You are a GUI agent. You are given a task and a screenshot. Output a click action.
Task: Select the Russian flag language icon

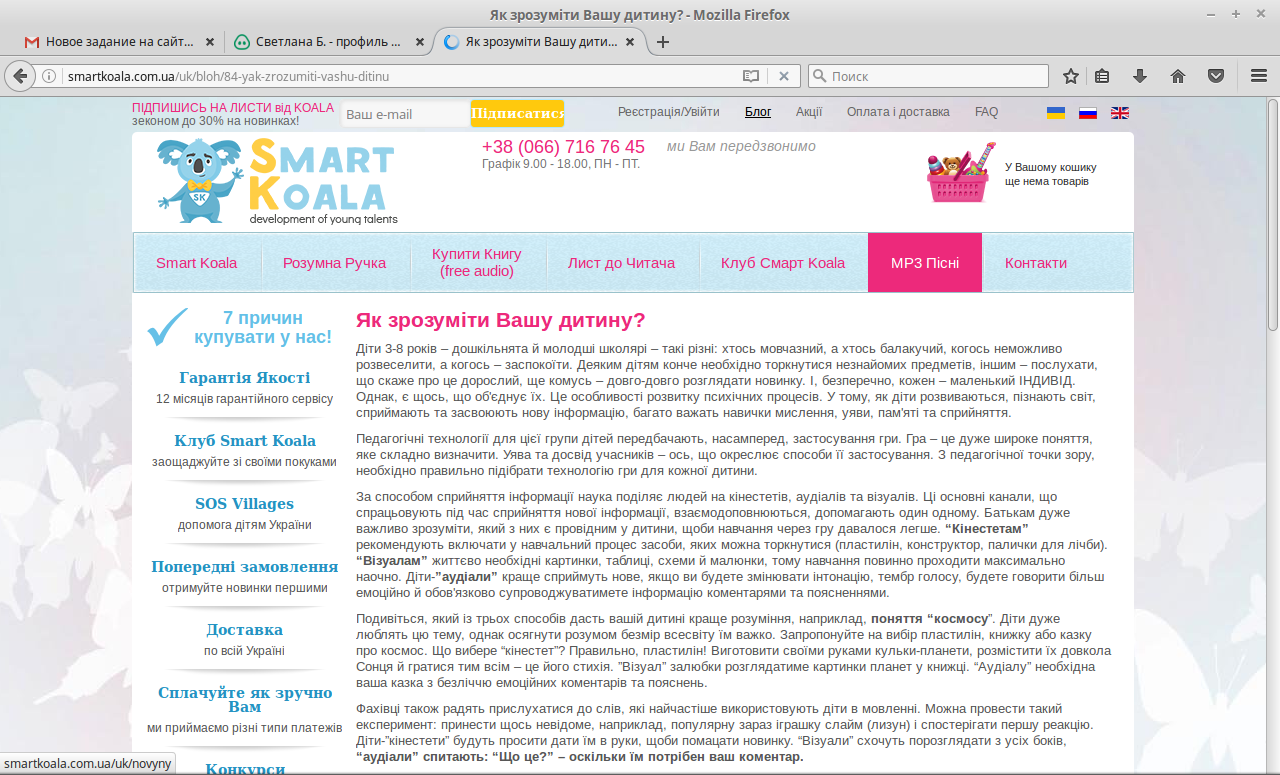pyautogui.click(x=1088, y=113)
